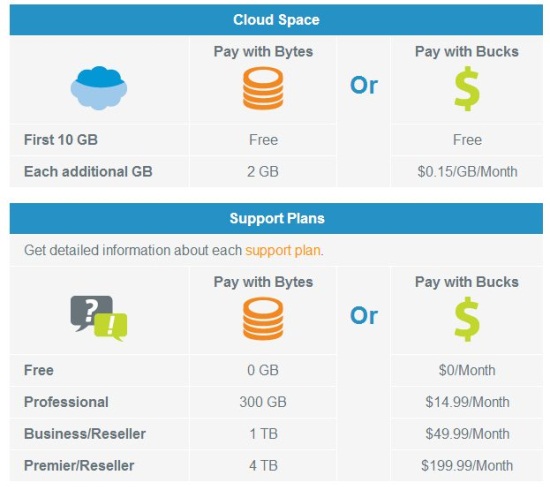Click the orange coin stack under Cloud Space
The width and height of the screenshot is (550, 490).
pyautogui.click(x=263, y=88)
